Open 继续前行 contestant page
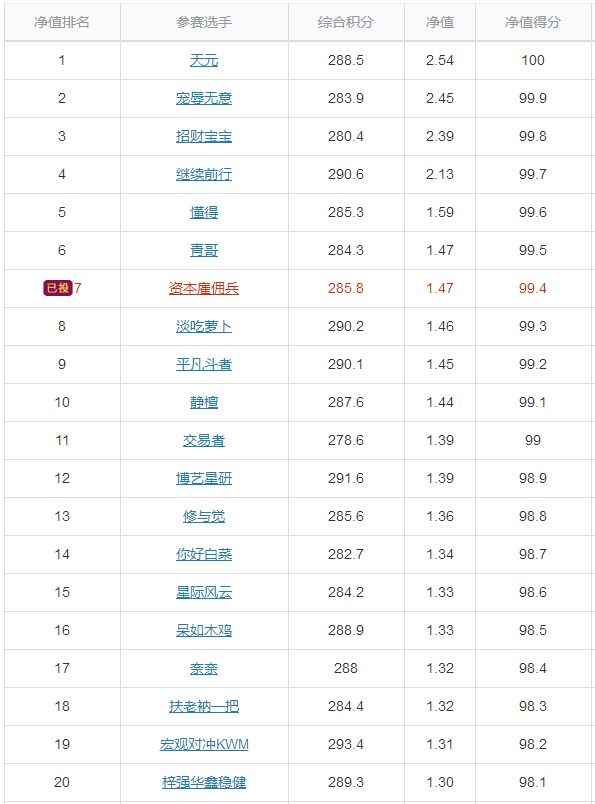 pyautogui.click(x=204, y=174)
